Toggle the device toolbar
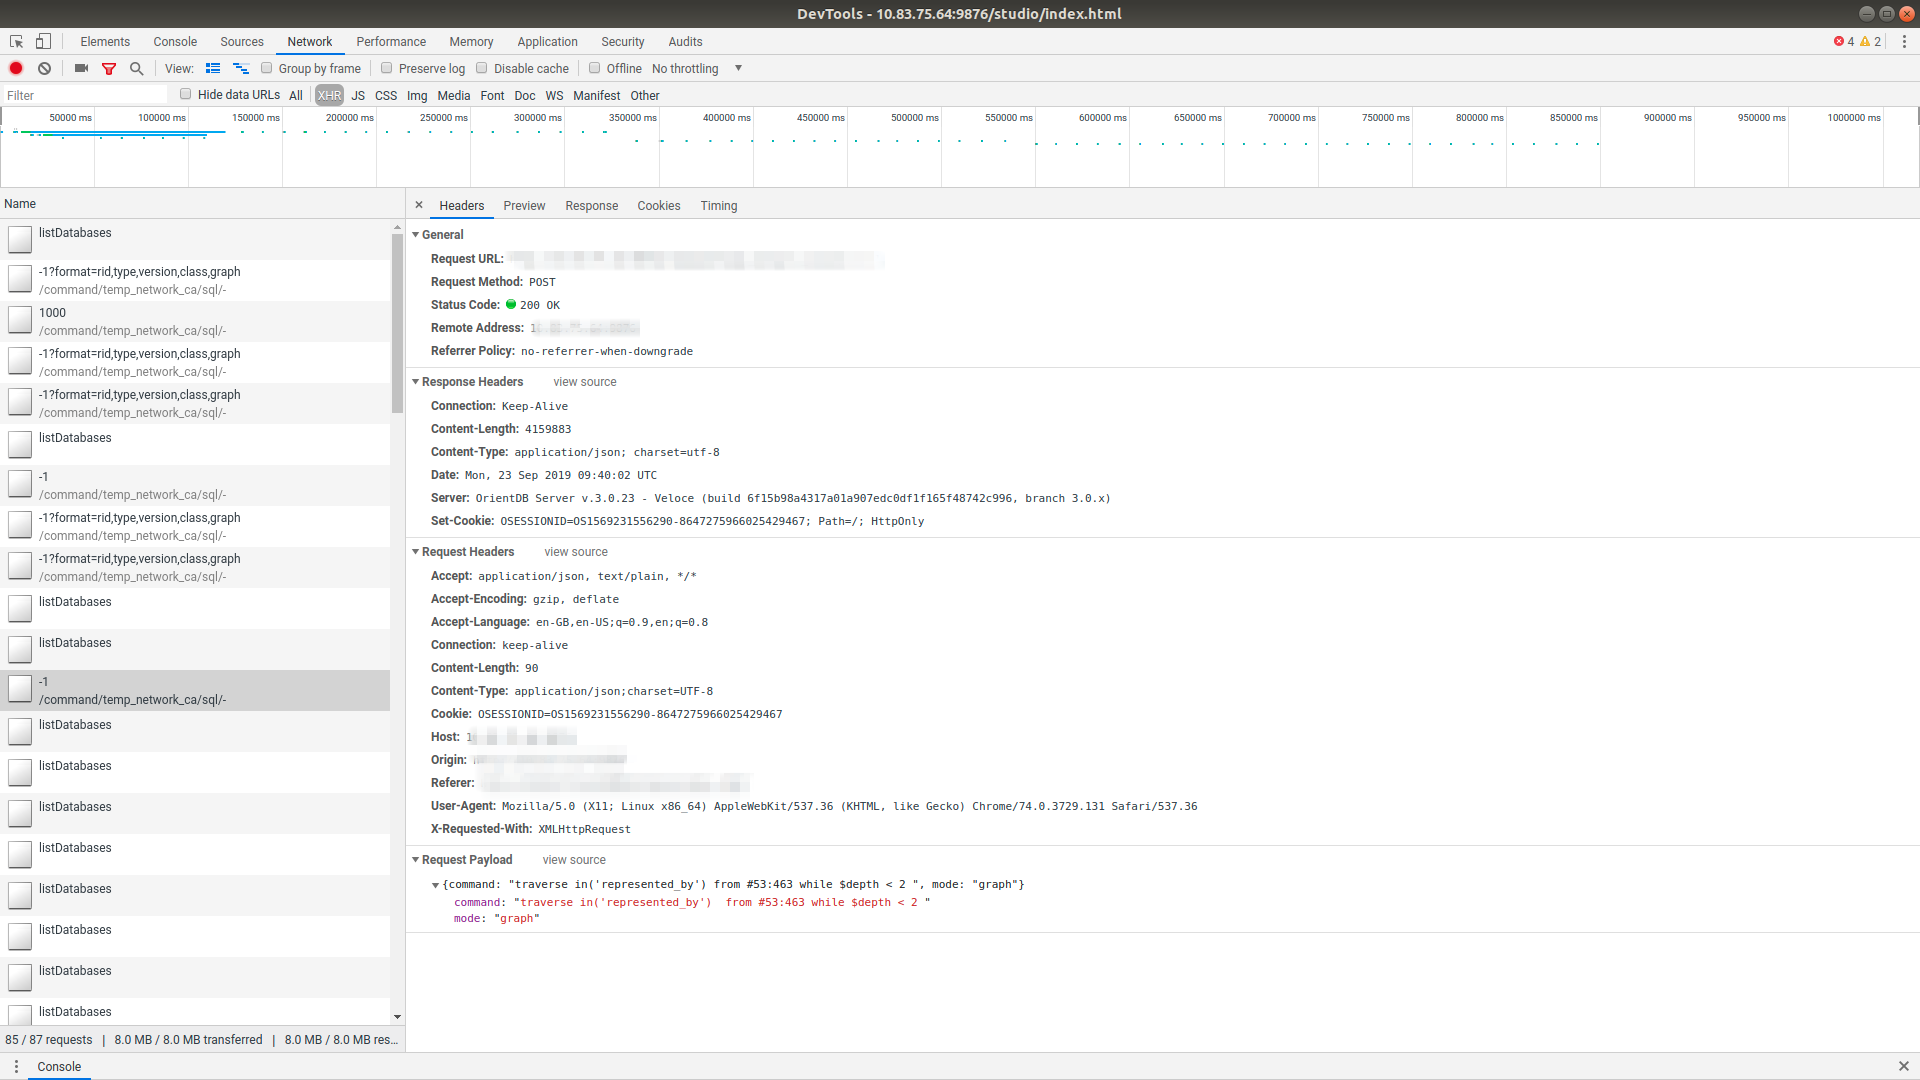1920x1080 pixels. pyautogui.click(x=42, y=41)
